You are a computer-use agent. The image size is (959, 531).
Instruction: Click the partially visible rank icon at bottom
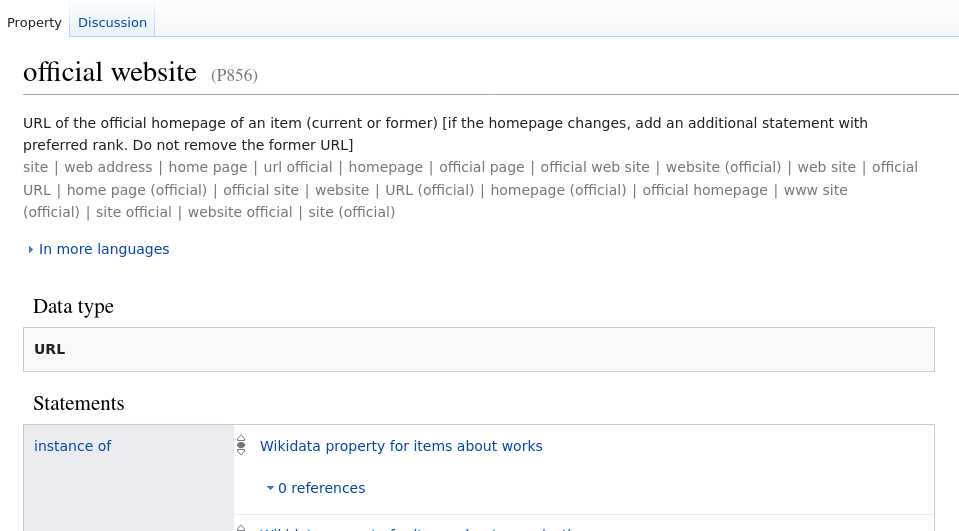(x=241, y=527)
